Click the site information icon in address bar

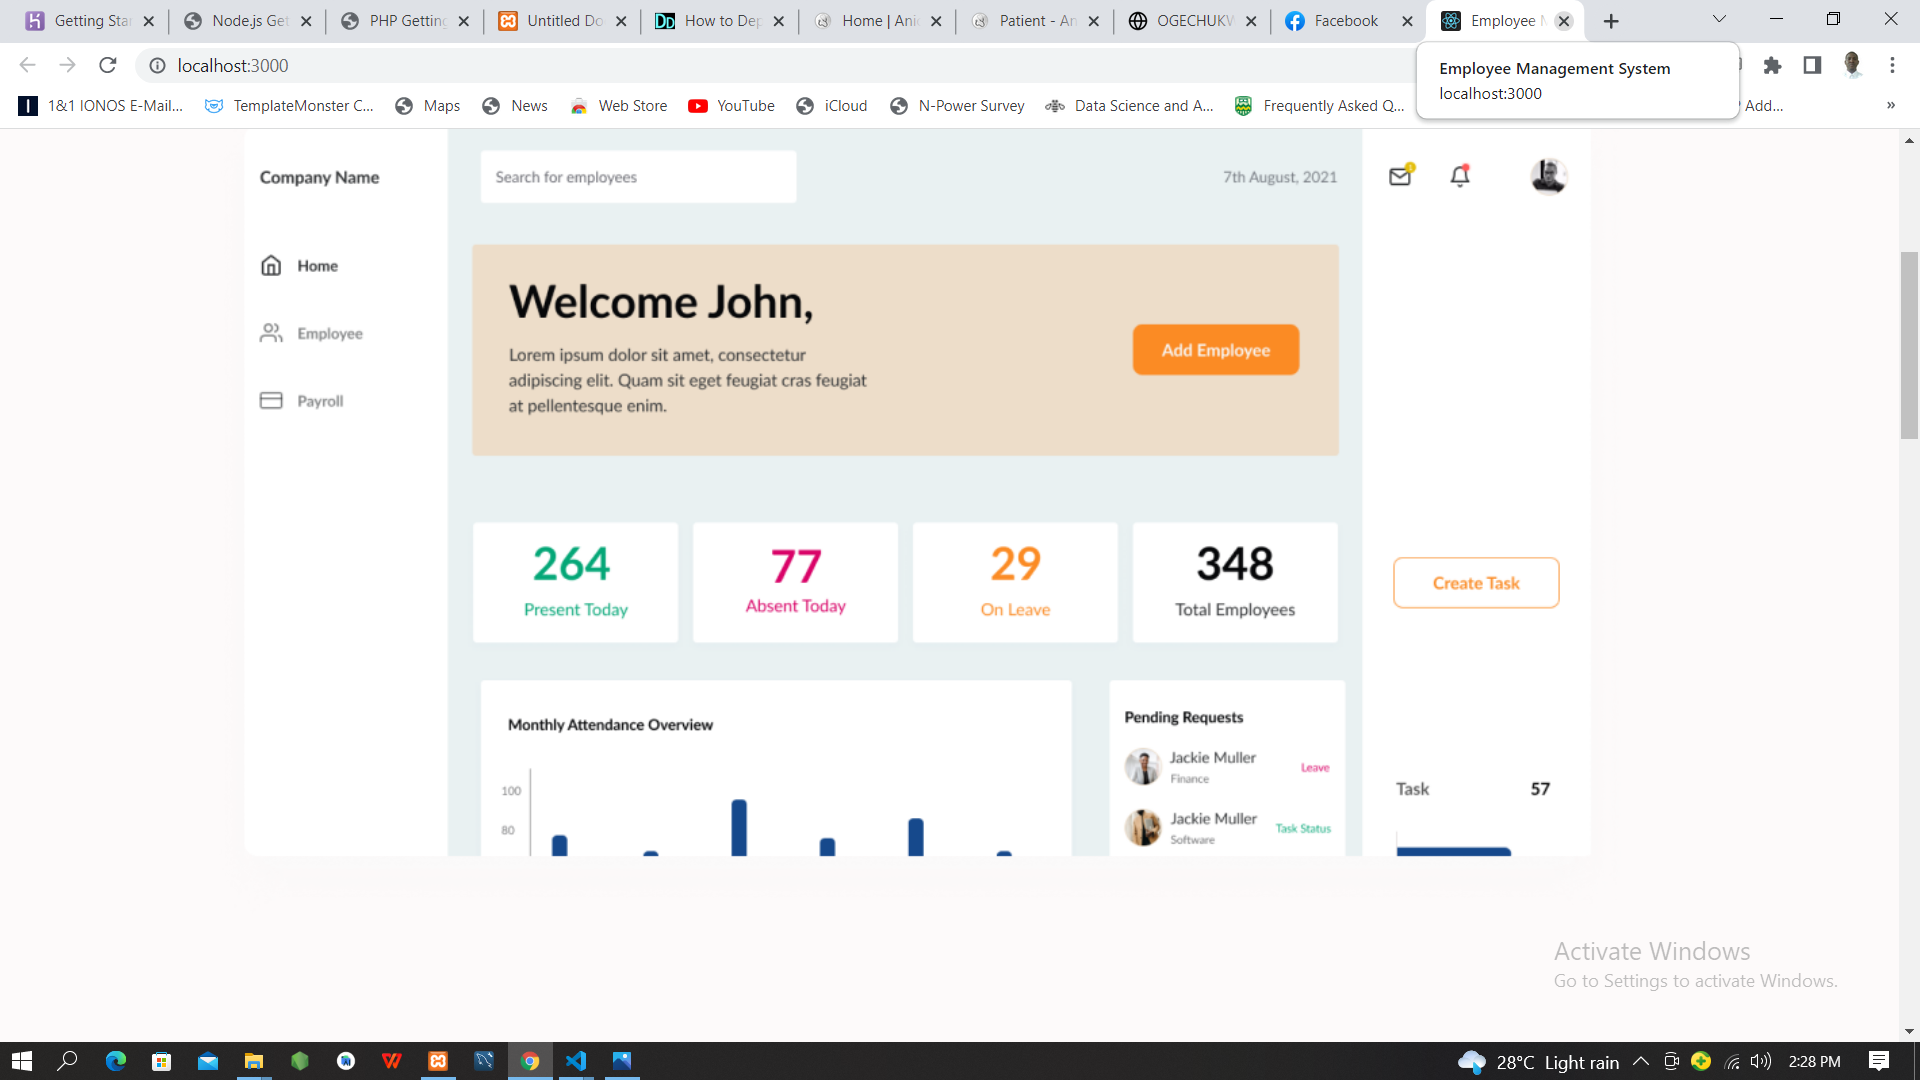pos(157,65)
